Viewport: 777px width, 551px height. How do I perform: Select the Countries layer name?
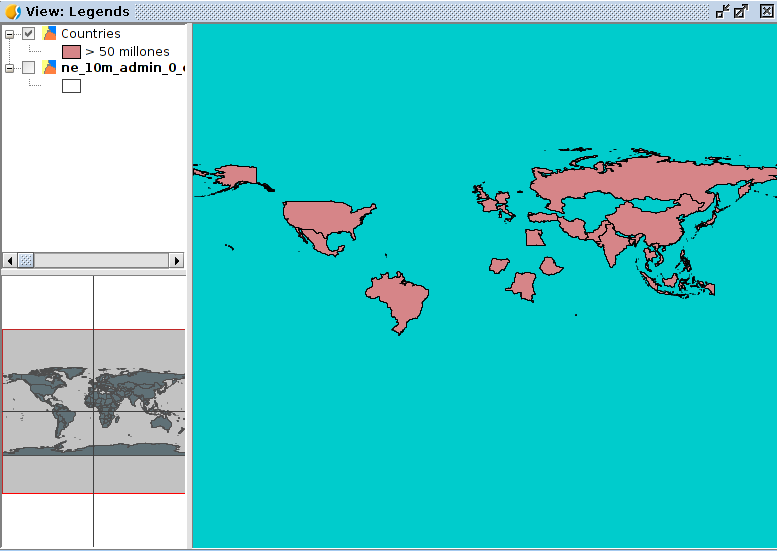[90, 34]
